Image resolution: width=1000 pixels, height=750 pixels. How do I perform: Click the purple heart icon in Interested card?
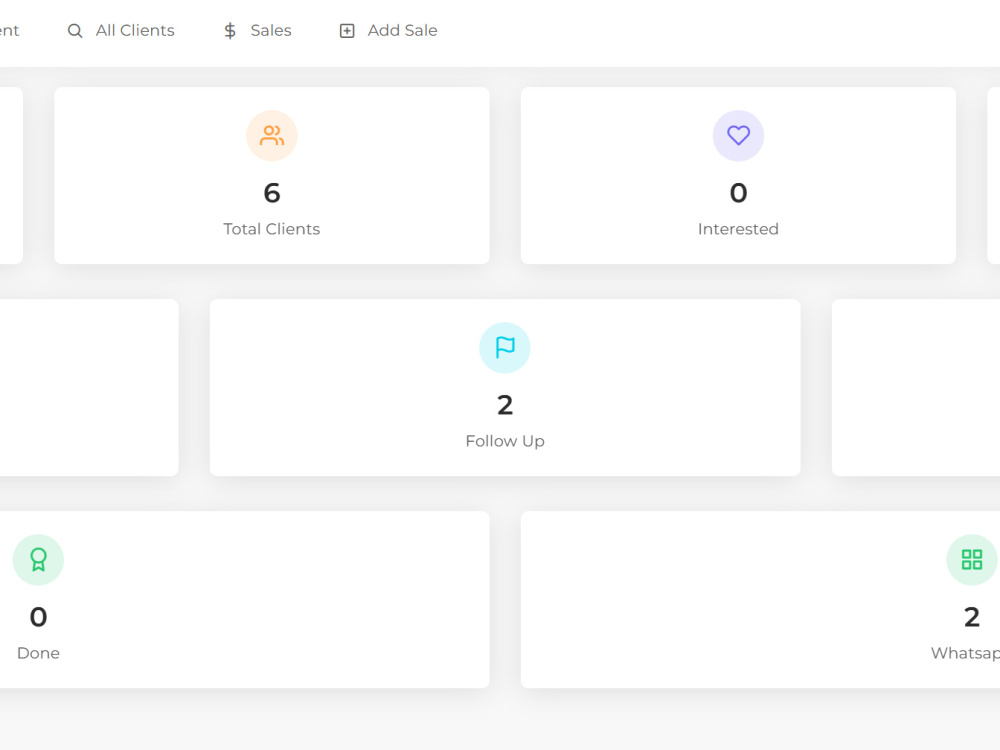(x=739, y=136)
